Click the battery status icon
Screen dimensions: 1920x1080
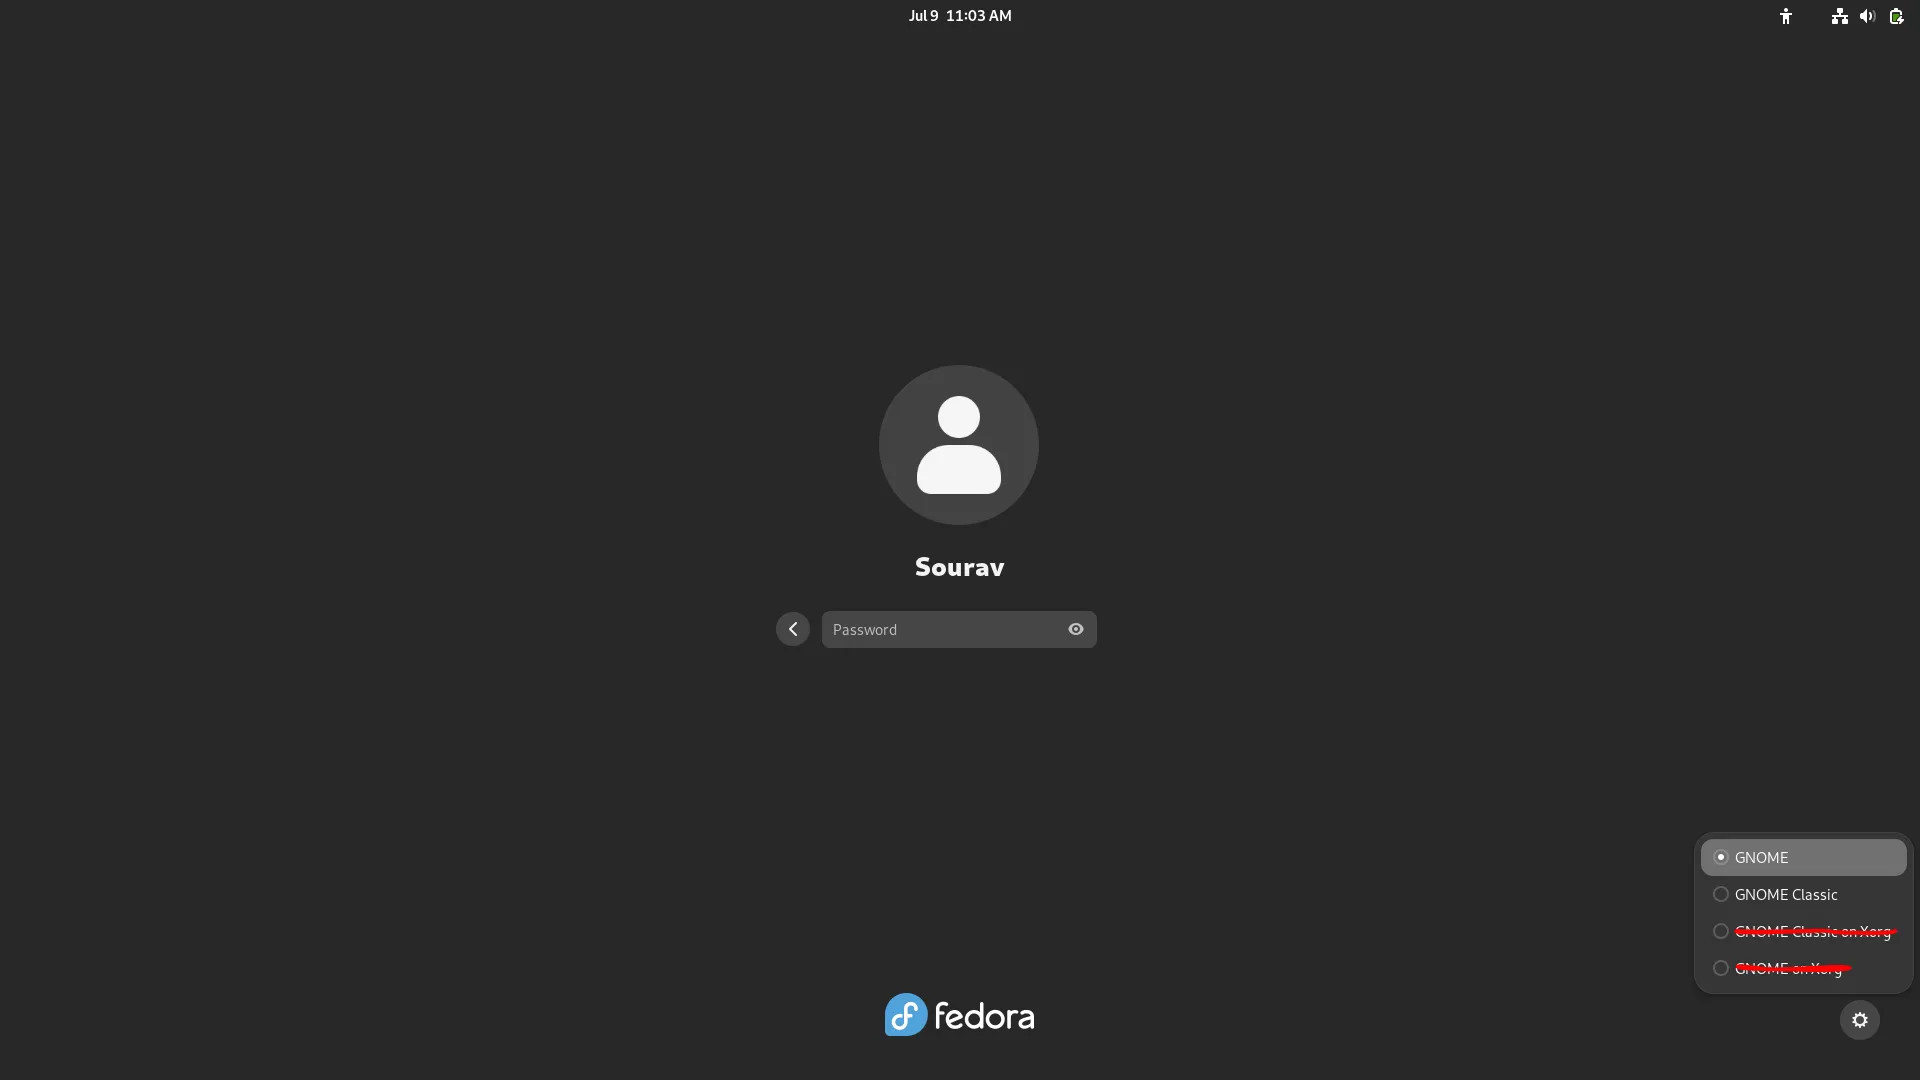click(x=1895, y=15)
